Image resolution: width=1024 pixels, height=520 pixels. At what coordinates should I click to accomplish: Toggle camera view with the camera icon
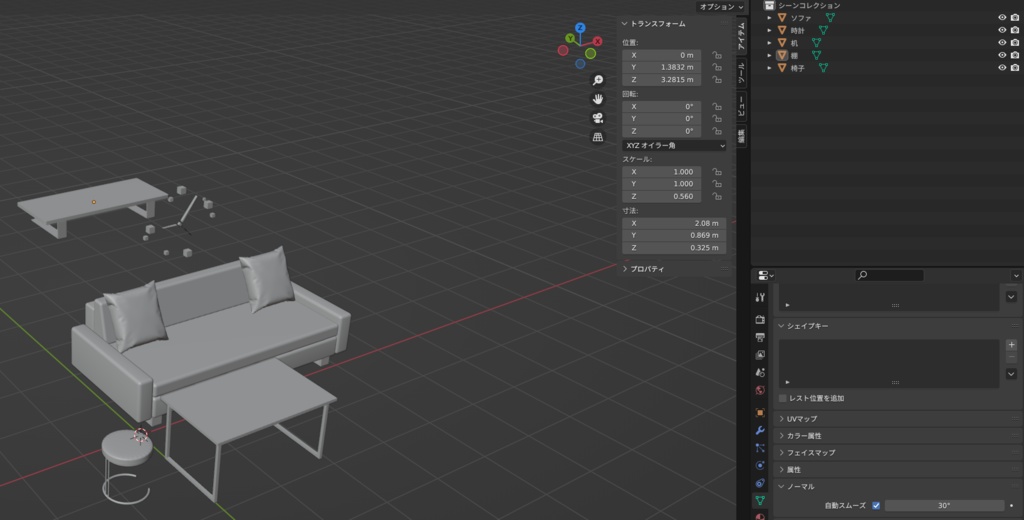point(597,118)
